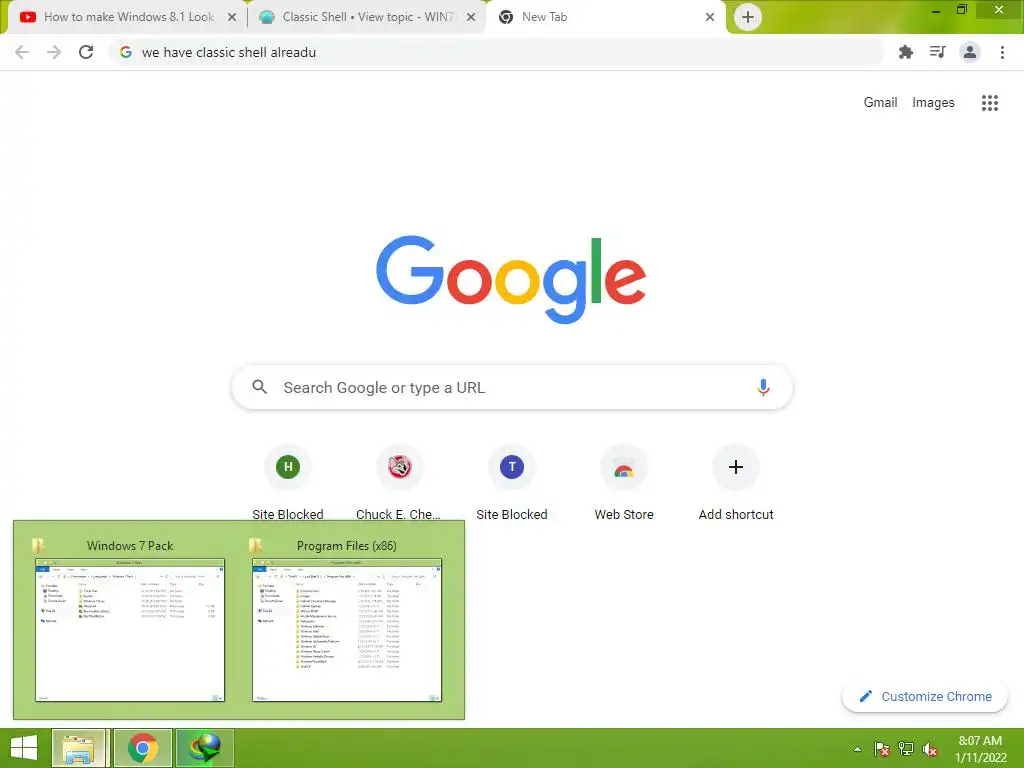Go back with the browser back arrow
The image size is (1024, 768).
[22, 52]
